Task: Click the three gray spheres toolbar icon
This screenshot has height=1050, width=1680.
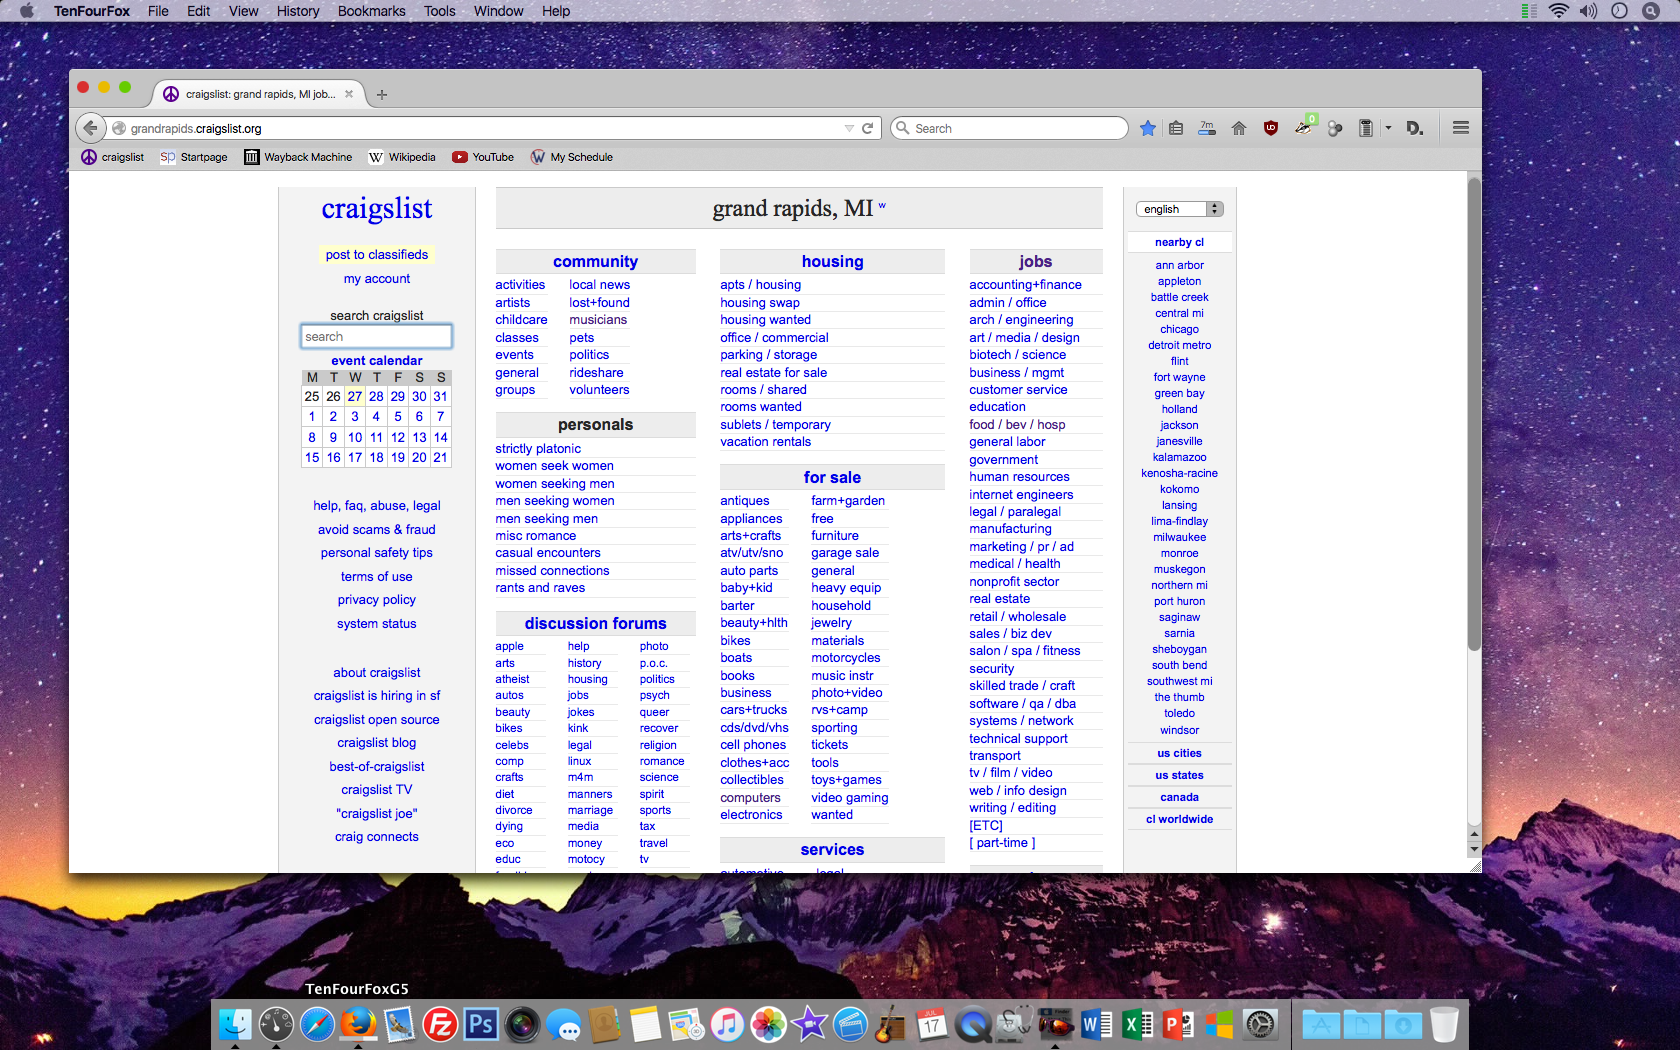Action: point(1335,128)
